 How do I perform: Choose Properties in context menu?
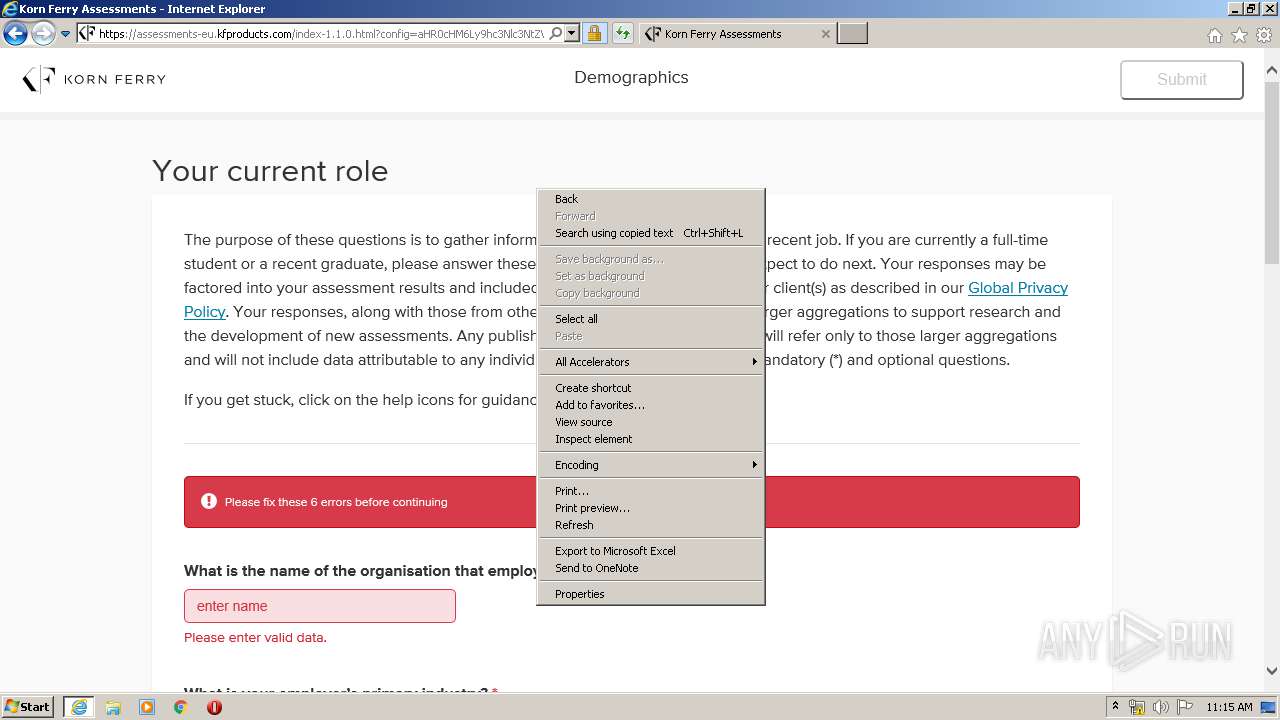(651, 594)
